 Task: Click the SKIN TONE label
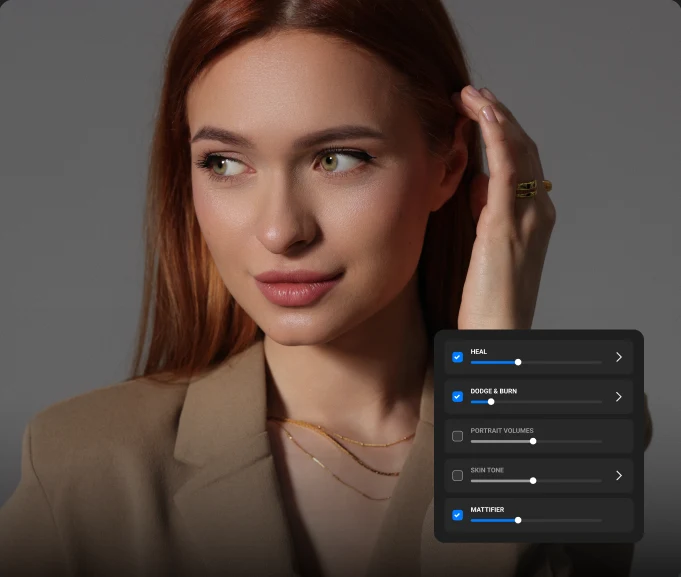point(487,470)
